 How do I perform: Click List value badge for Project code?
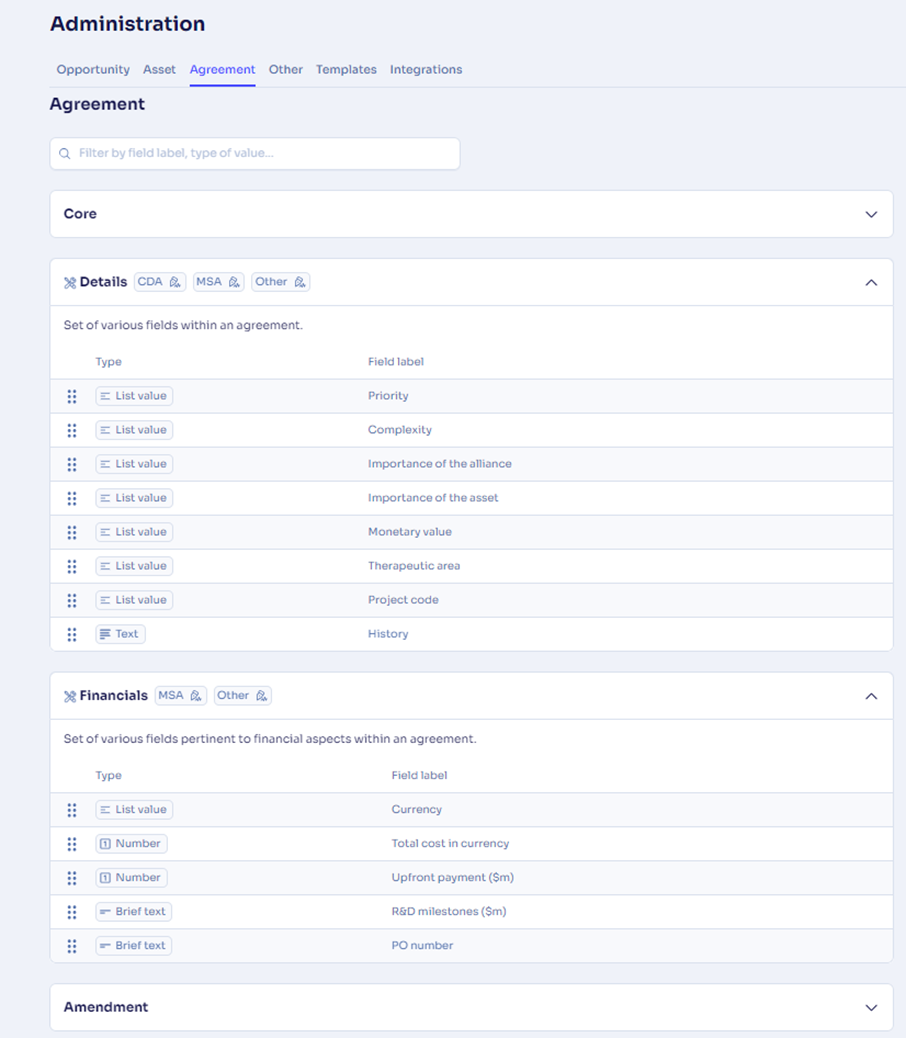tap(134, 600)
